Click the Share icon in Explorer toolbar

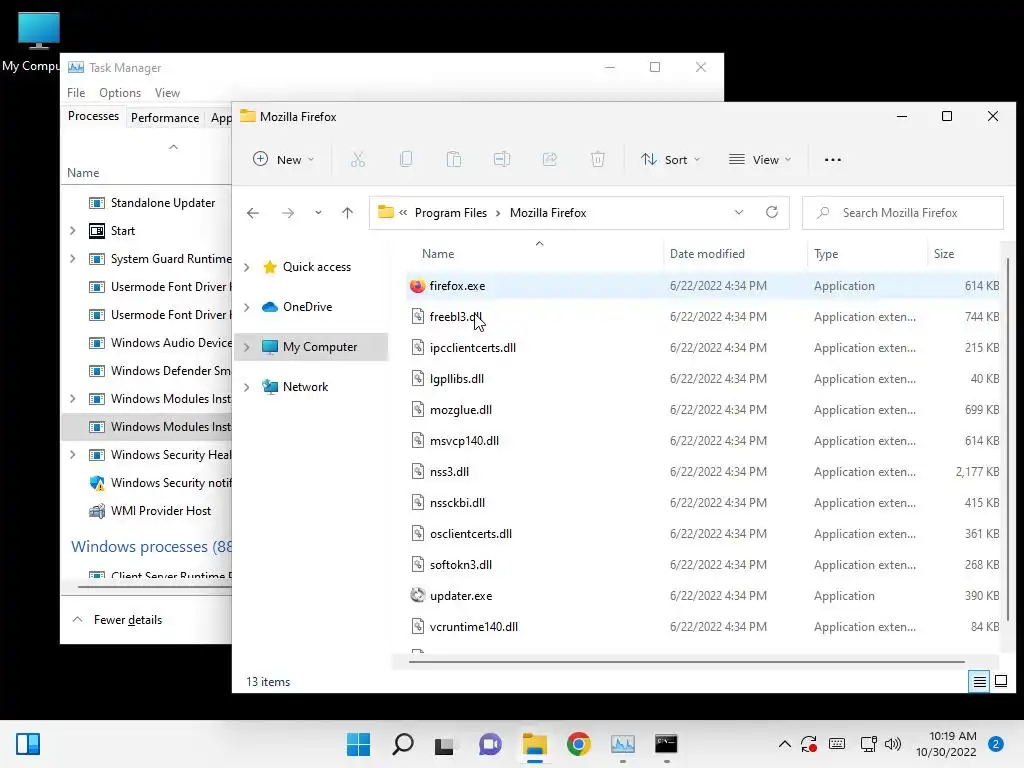click(550, 159)
